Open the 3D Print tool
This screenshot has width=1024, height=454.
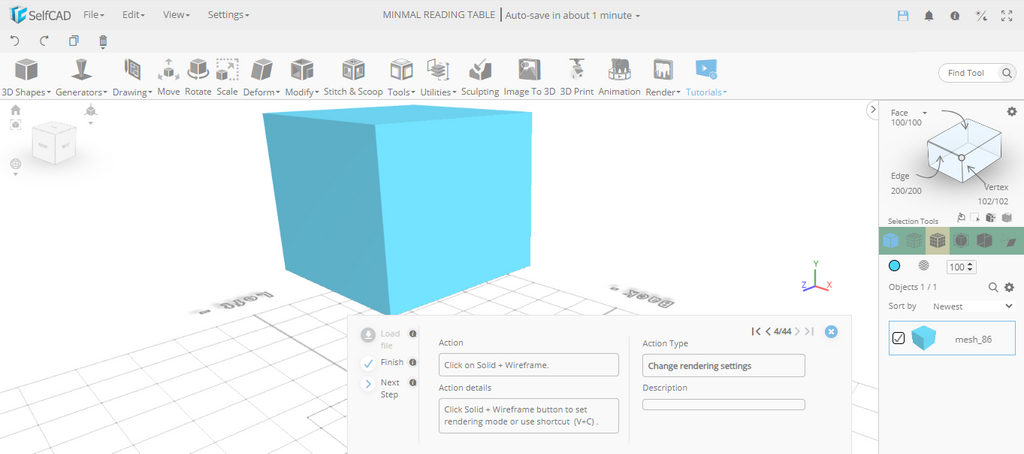[577, 77]
